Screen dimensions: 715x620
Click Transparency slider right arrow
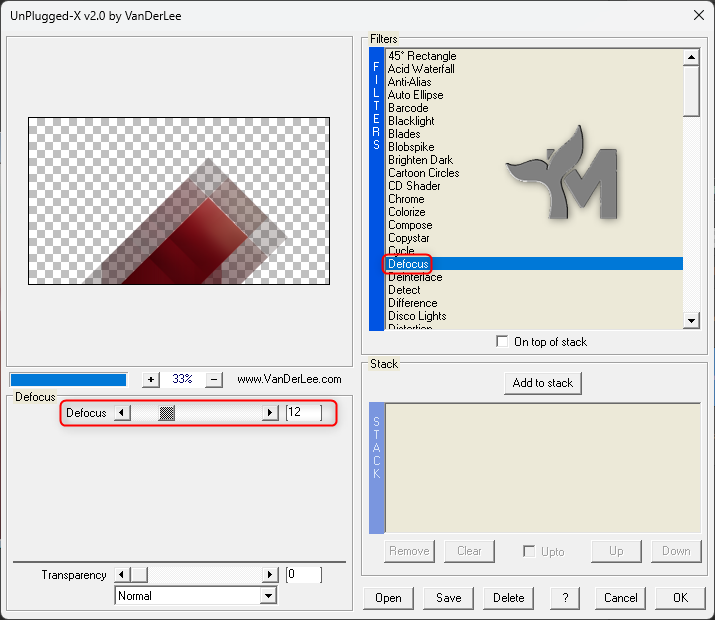point(270,574)
